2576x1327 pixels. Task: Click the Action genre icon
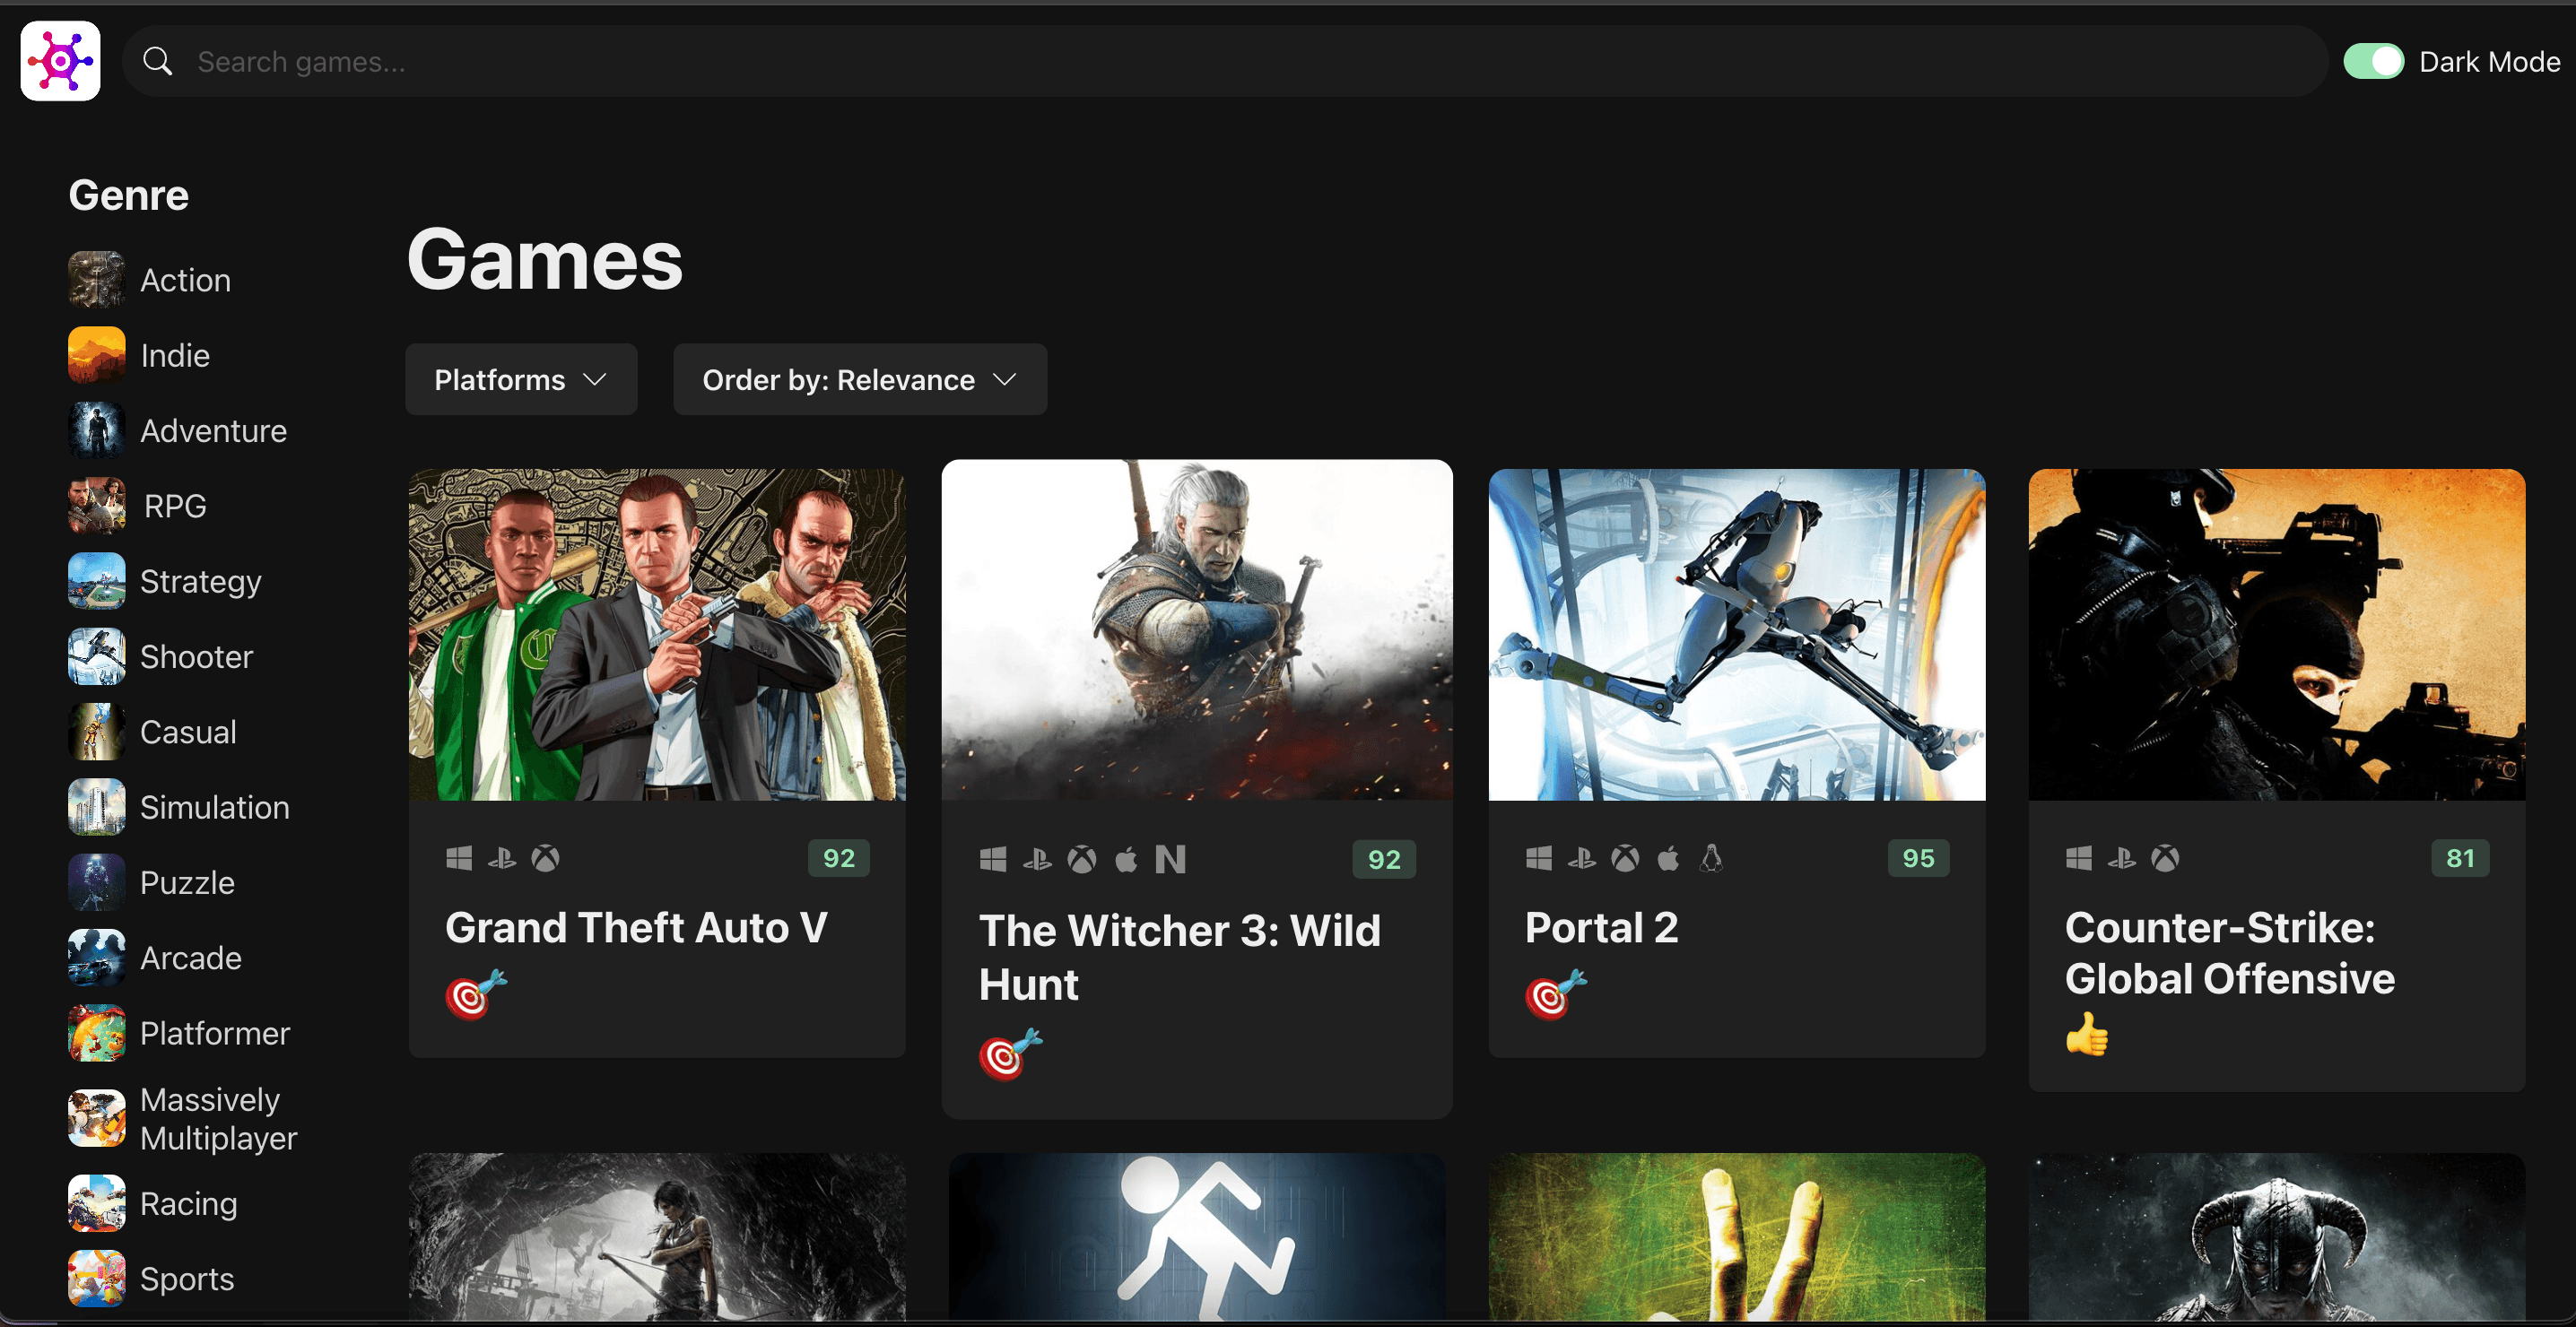click(96, 280)
